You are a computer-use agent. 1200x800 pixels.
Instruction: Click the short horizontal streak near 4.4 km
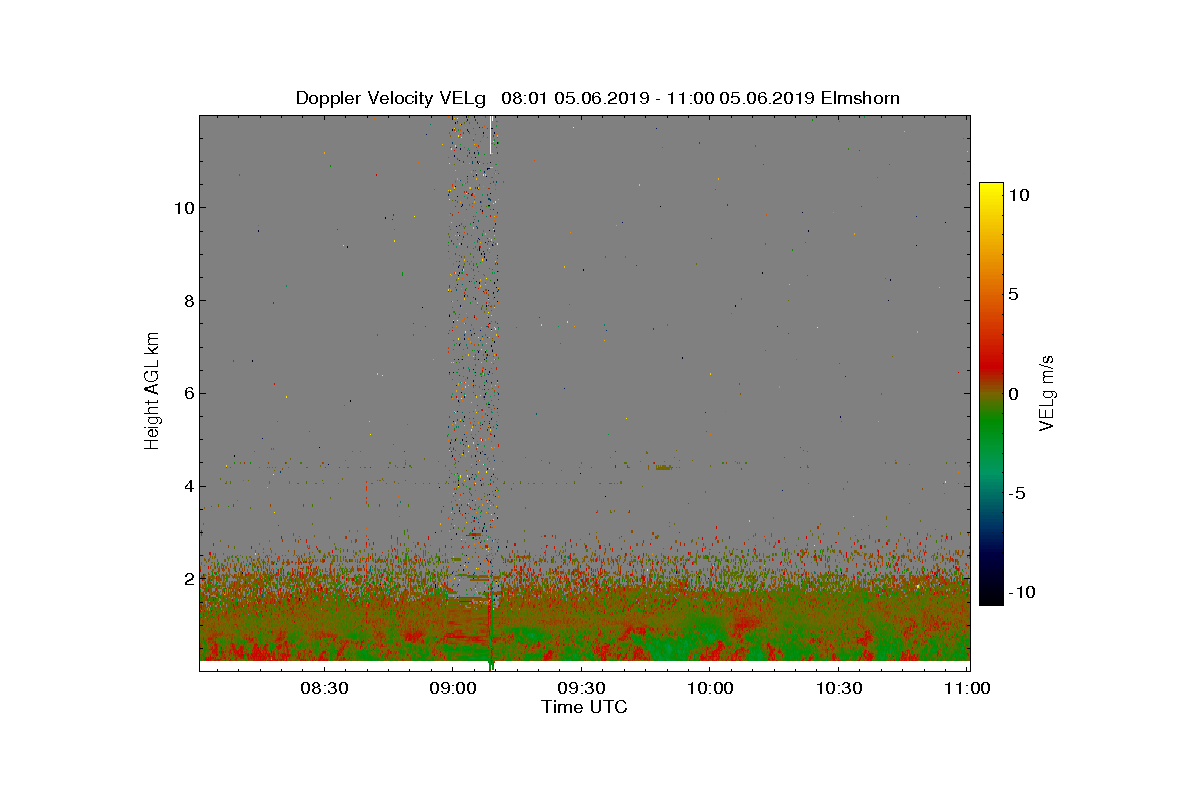coord(664,467)
